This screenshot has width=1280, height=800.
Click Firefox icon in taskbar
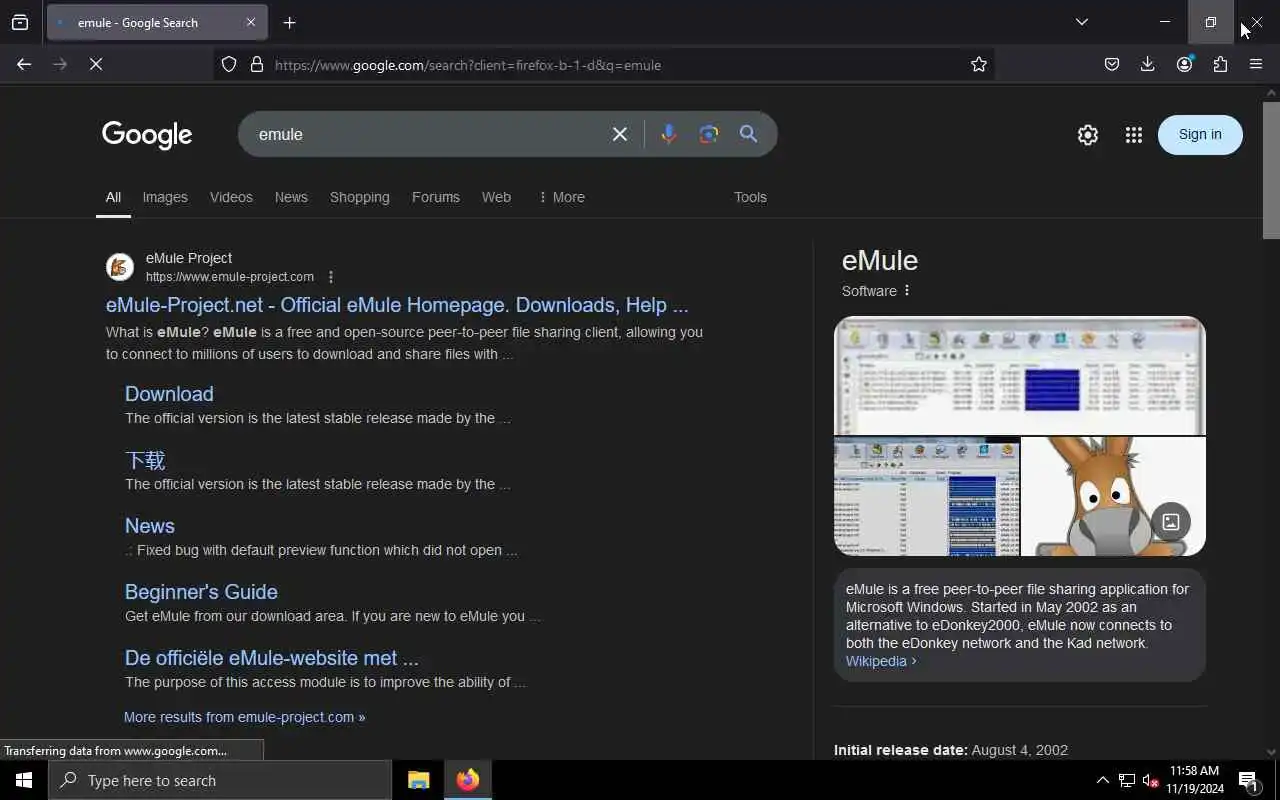tap(468, 780)
